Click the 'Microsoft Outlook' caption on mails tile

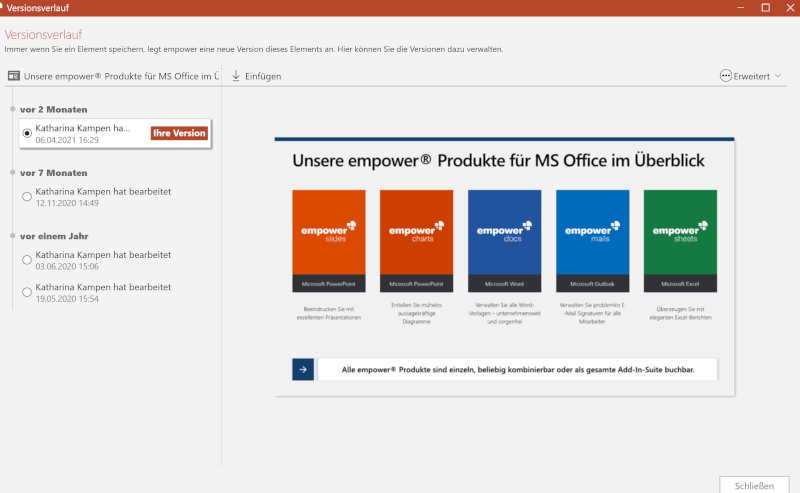592,284
